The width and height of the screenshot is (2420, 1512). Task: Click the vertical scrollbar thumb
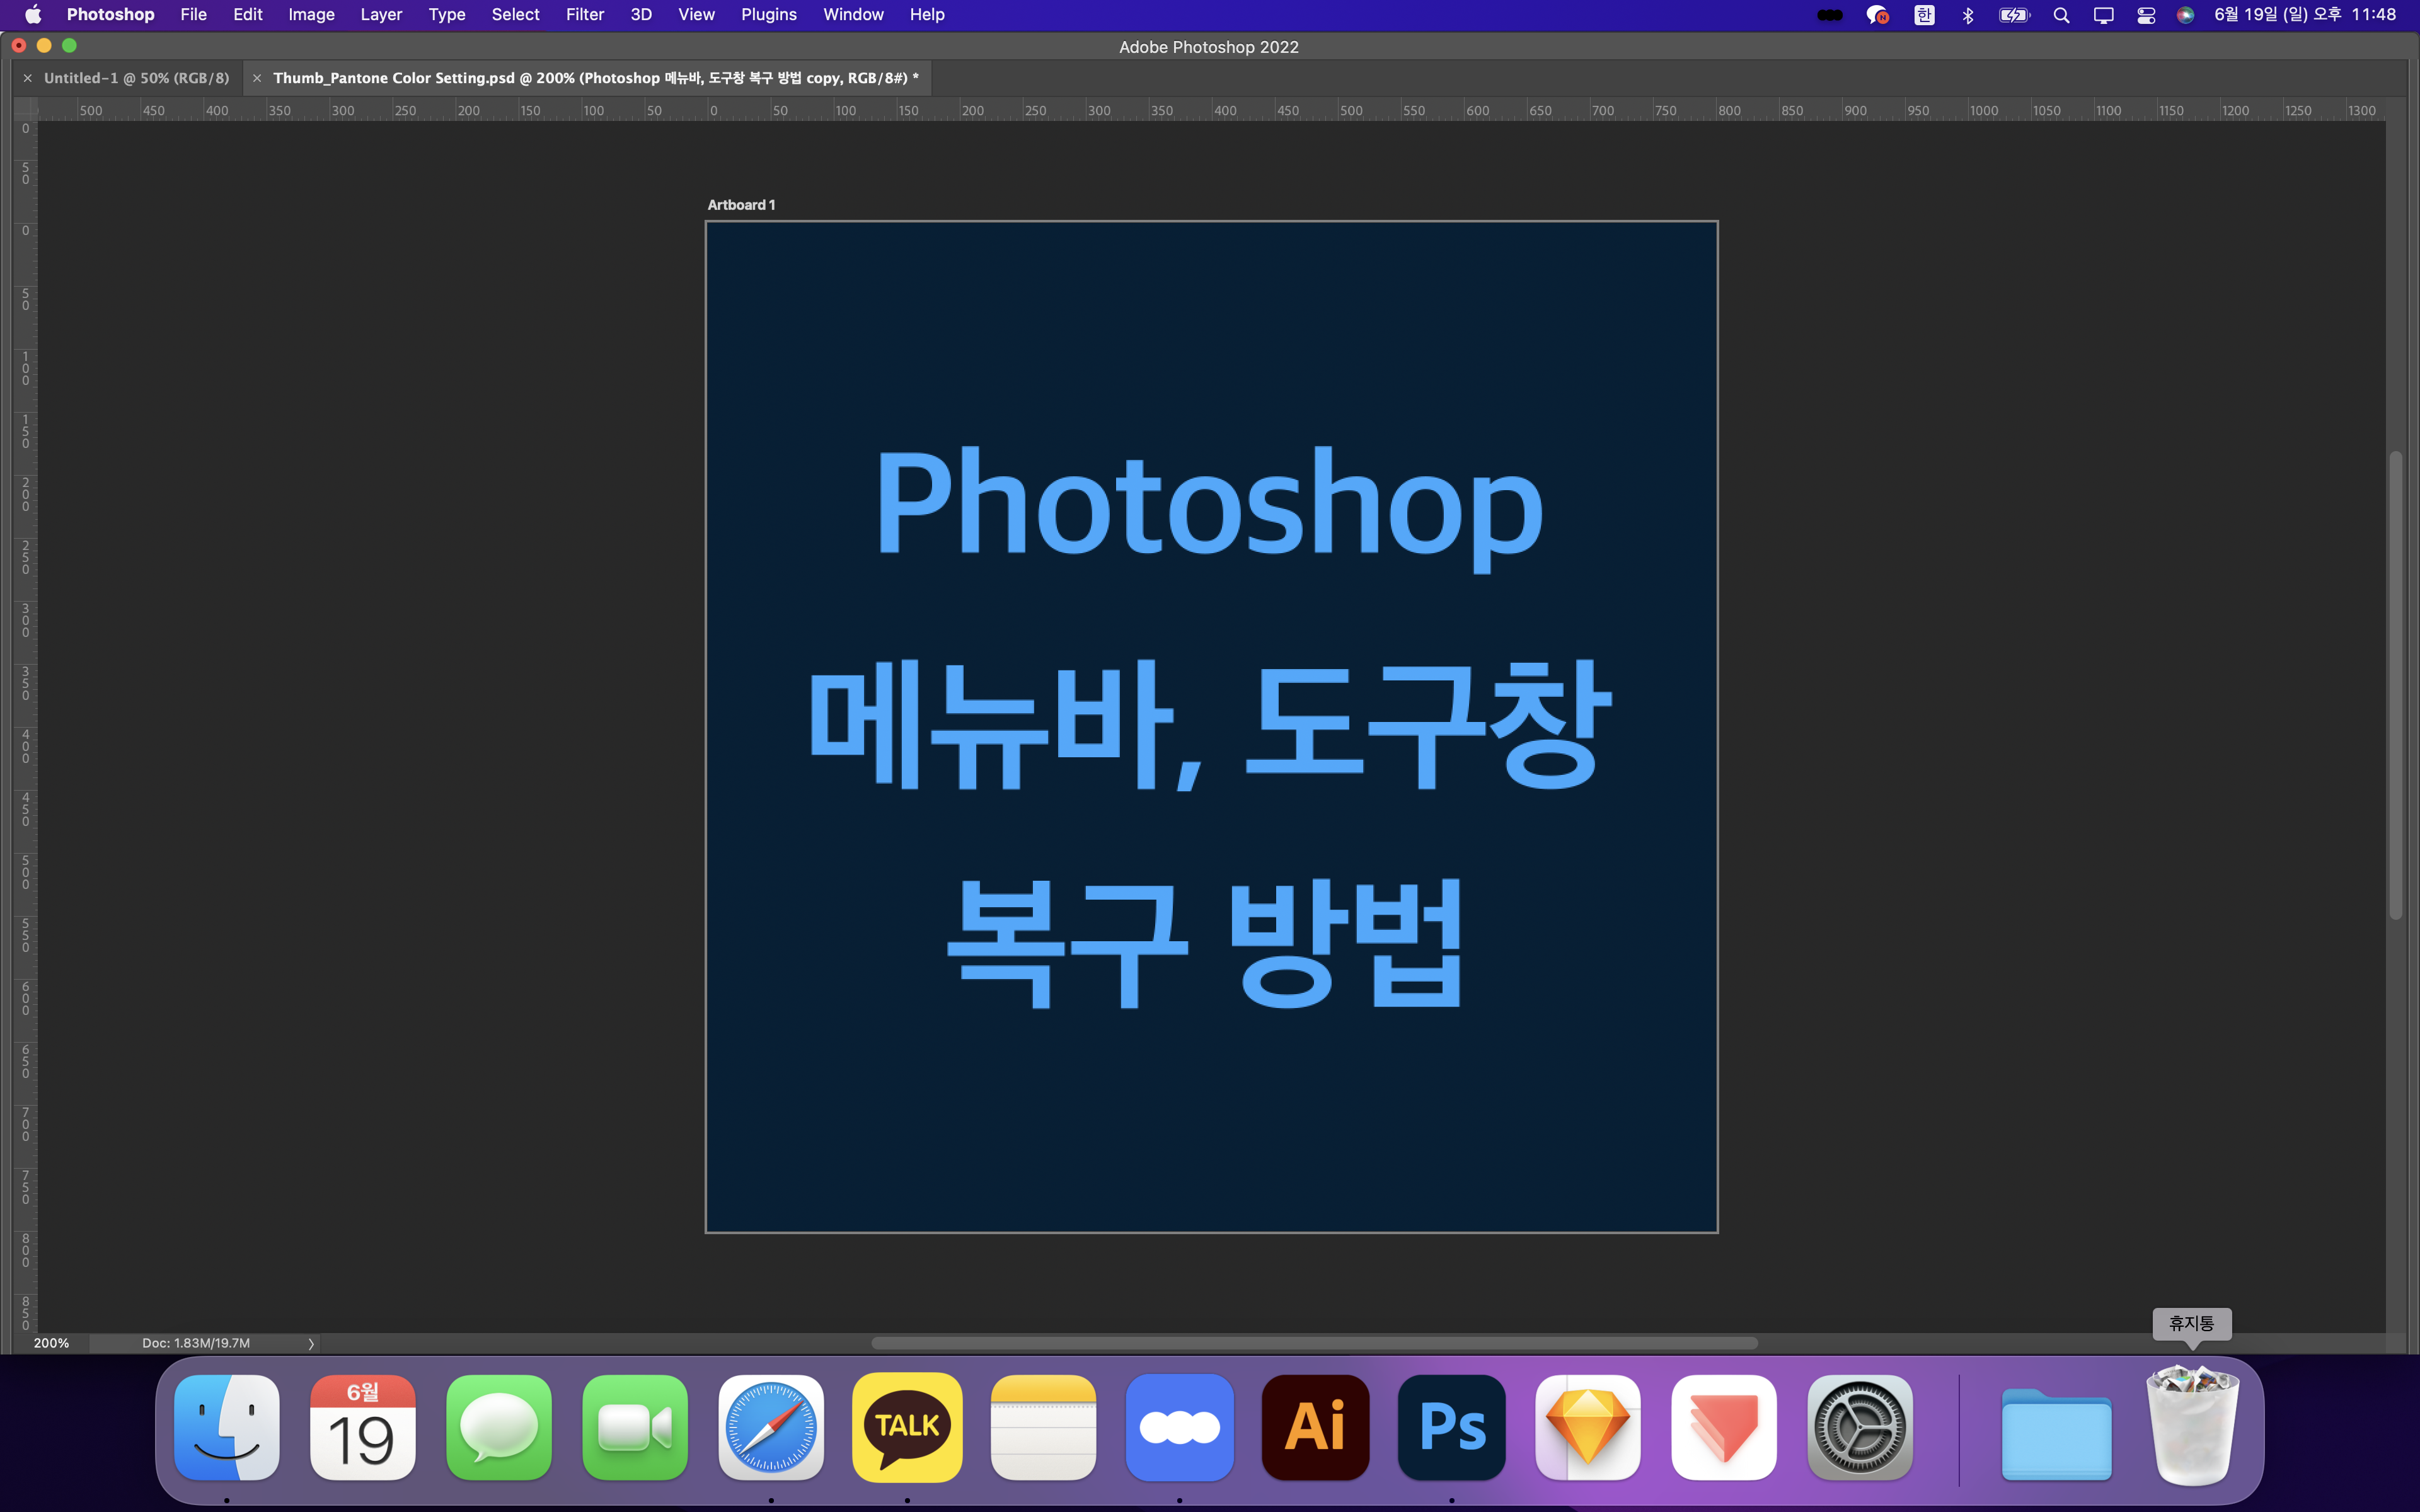[x=2395, y=685]
